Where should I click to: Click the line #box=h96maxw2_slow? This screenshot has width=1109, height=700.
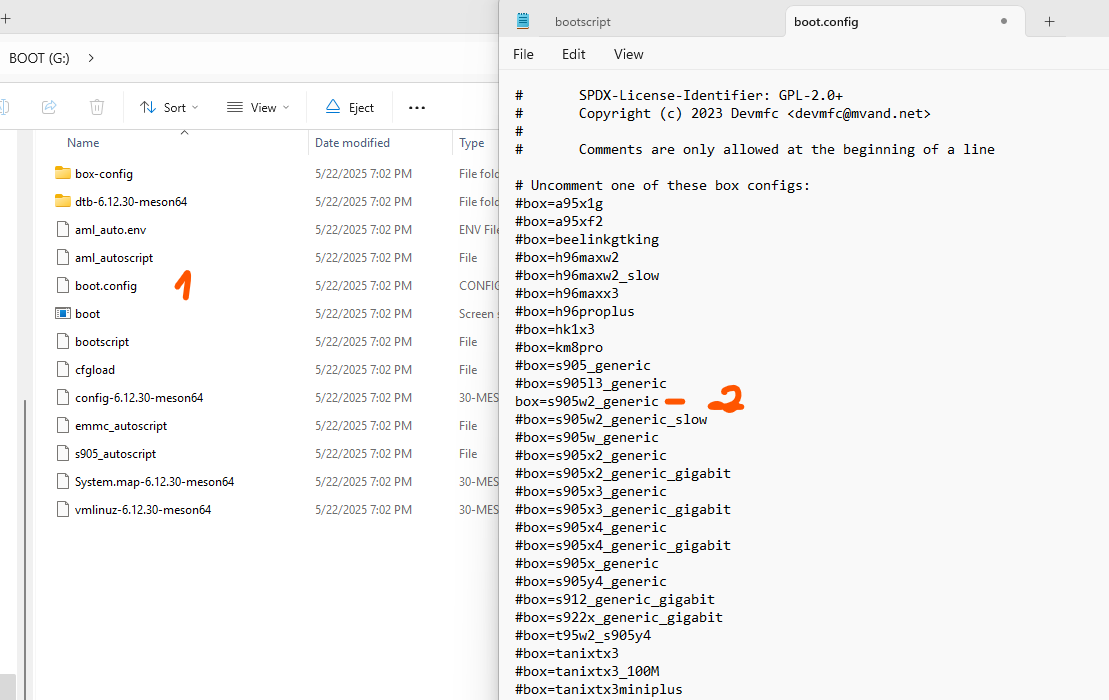(586, 276)
